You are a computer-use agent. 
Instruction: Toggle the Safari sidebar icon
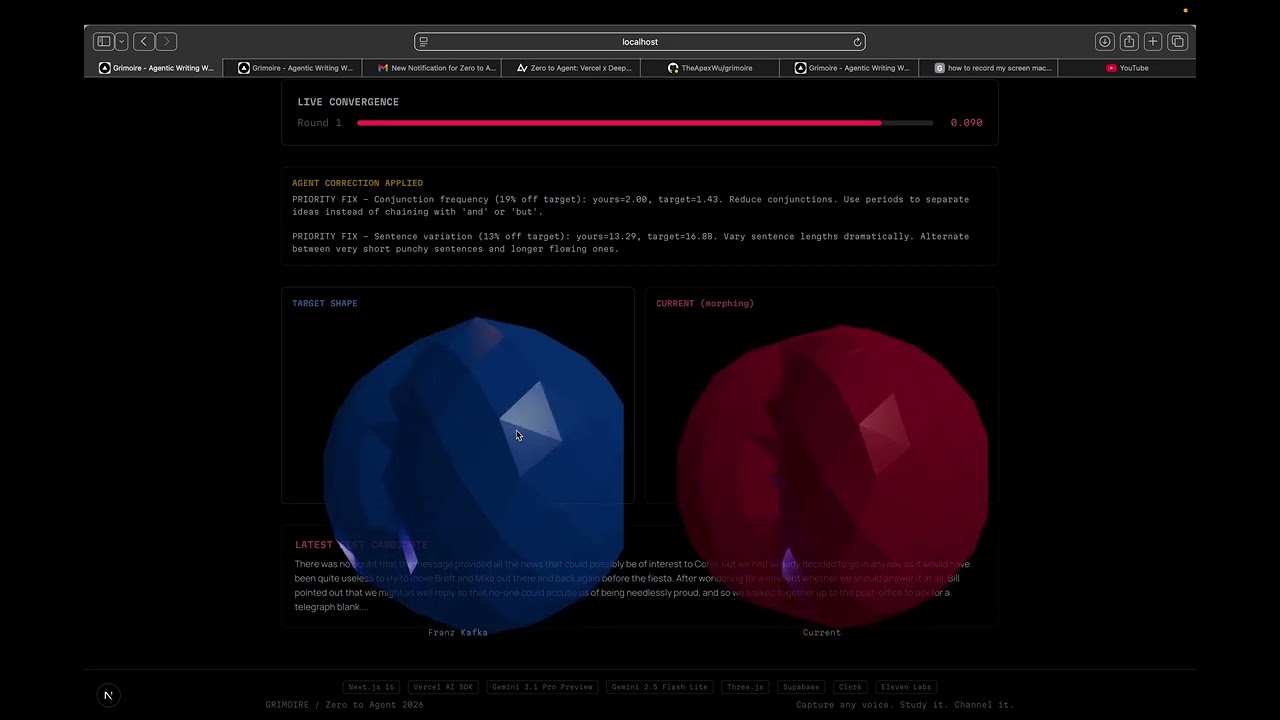pyautogui.click(x=103, y=42)
